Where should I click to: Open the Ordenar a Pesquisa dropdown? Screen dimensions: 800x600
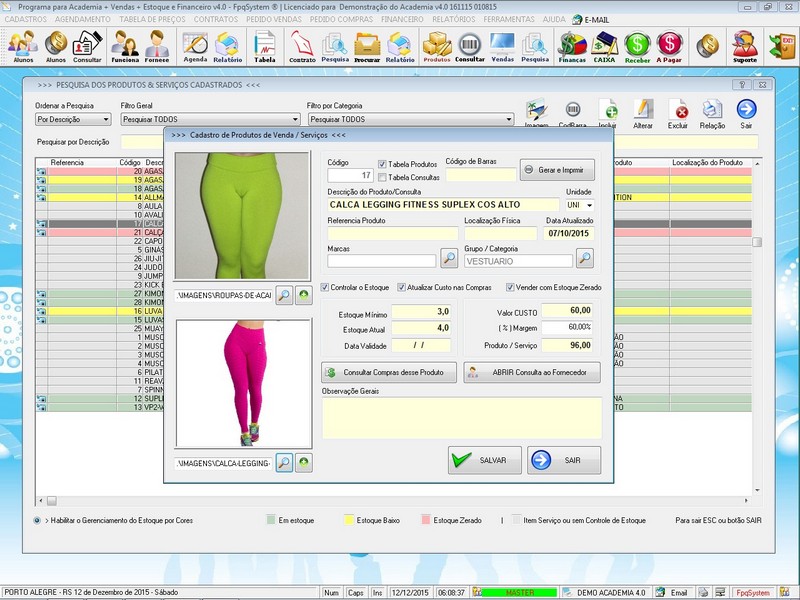(105, 119)
